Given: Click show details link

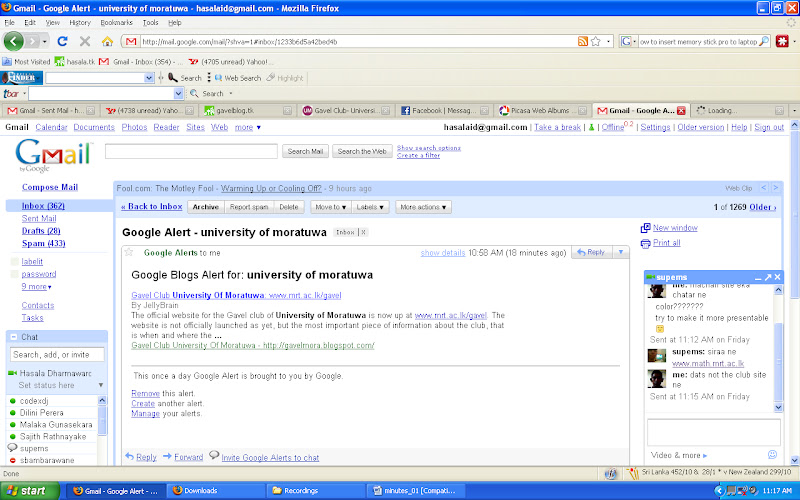Looking at the screenshot, I should tap(443, 253).
